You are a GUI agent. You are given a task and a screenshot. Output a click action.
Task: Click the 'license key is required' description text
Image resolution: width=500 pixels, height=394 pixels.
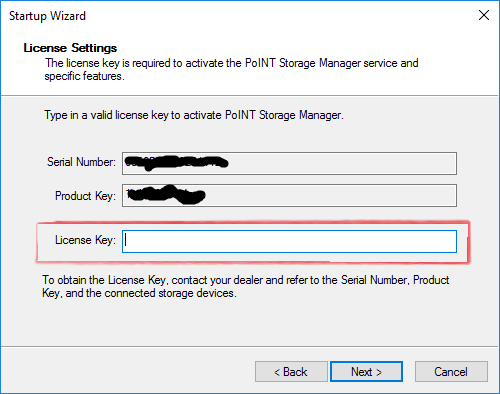coord(232,69)
